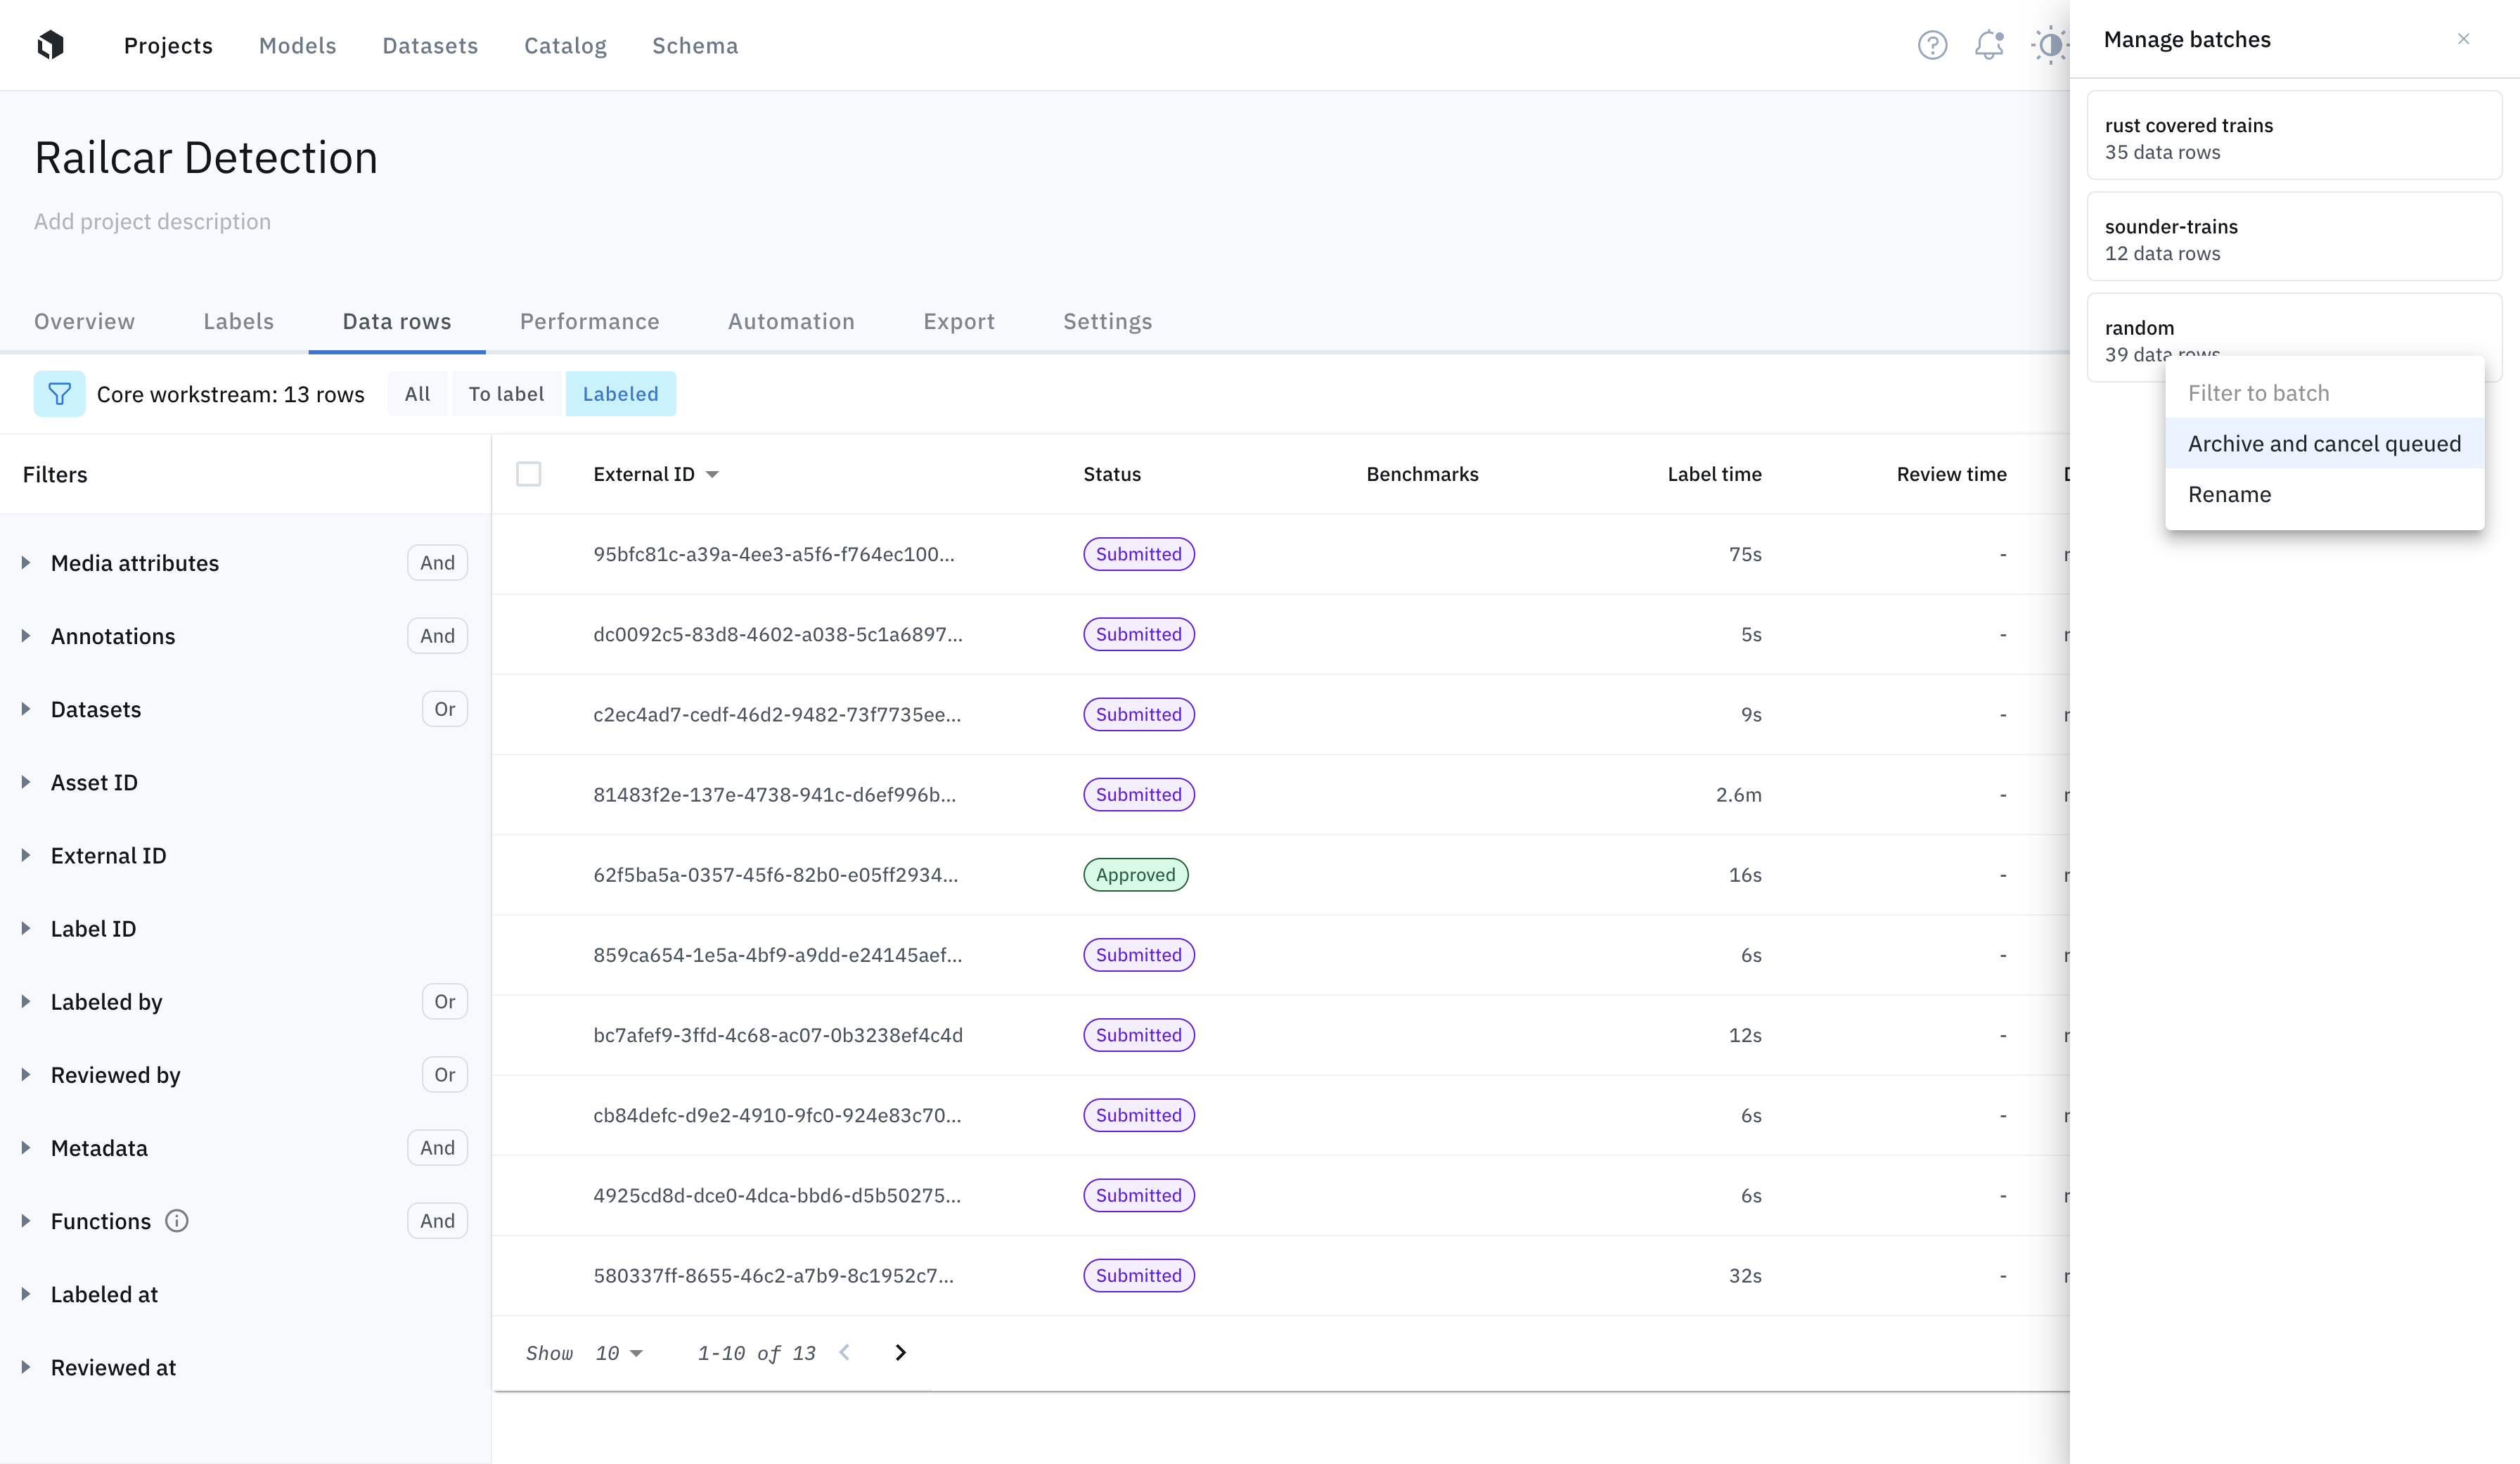Screen dimensions: 2520x1464
Task: Close the Manage batches panel
Action: point(2463,39)
